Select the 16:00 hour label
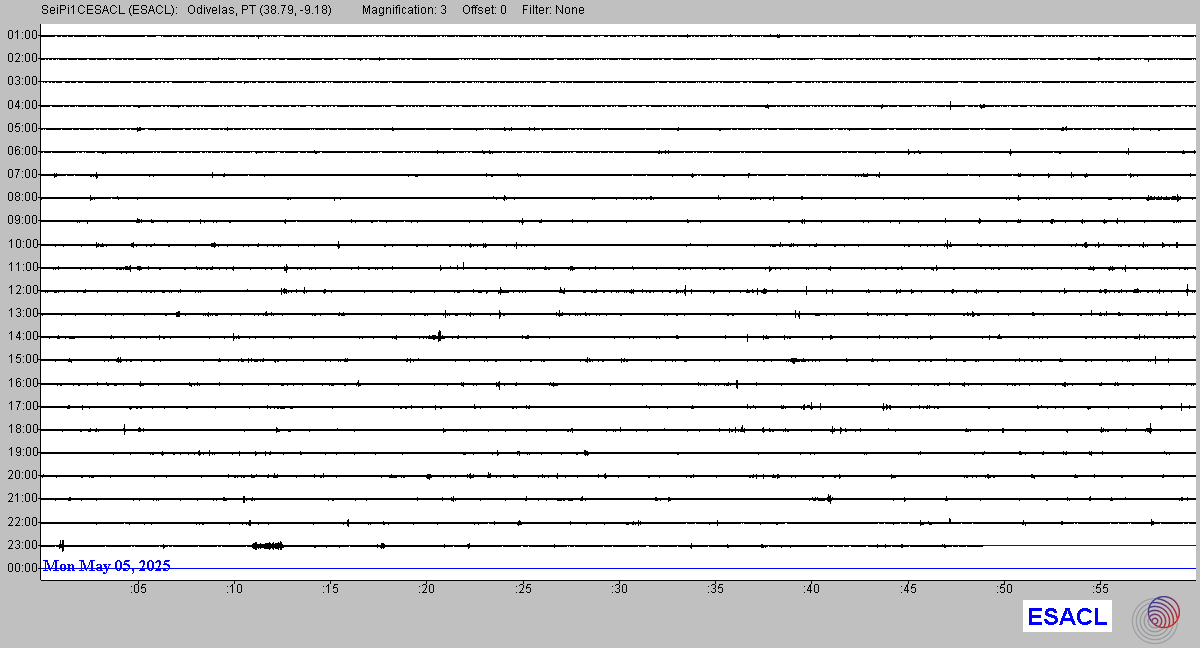This screenshot has width=1200, height=648. (22, 383)
